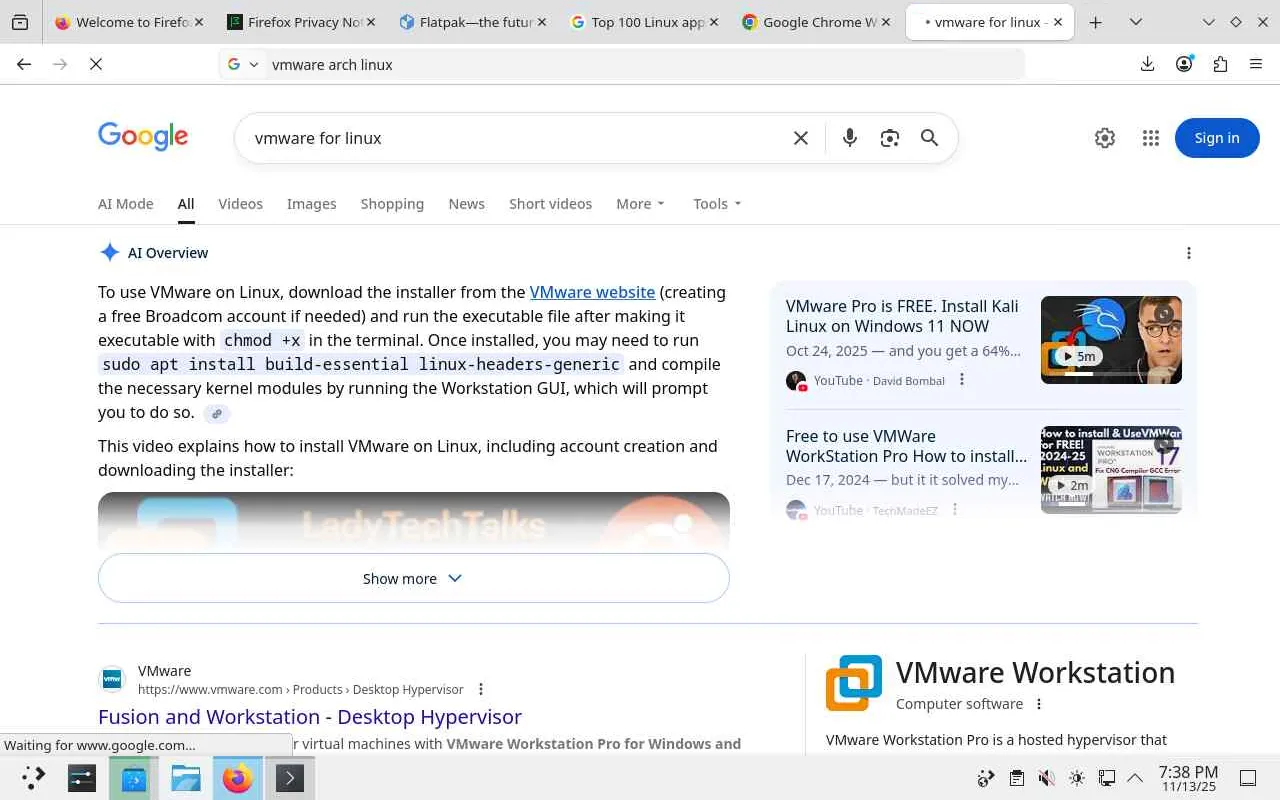Open options for the David Bombal video
This screenshot has height=800, width=1280.
962,380
